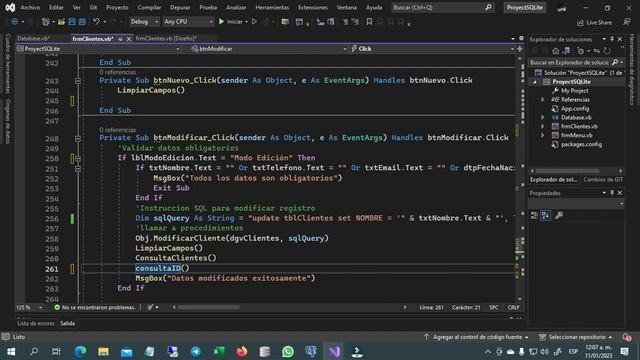This screenshot has width=640, height=360.
Task: Click the Visual Studio taskbar icon
Action: click(x=334, y=351)
